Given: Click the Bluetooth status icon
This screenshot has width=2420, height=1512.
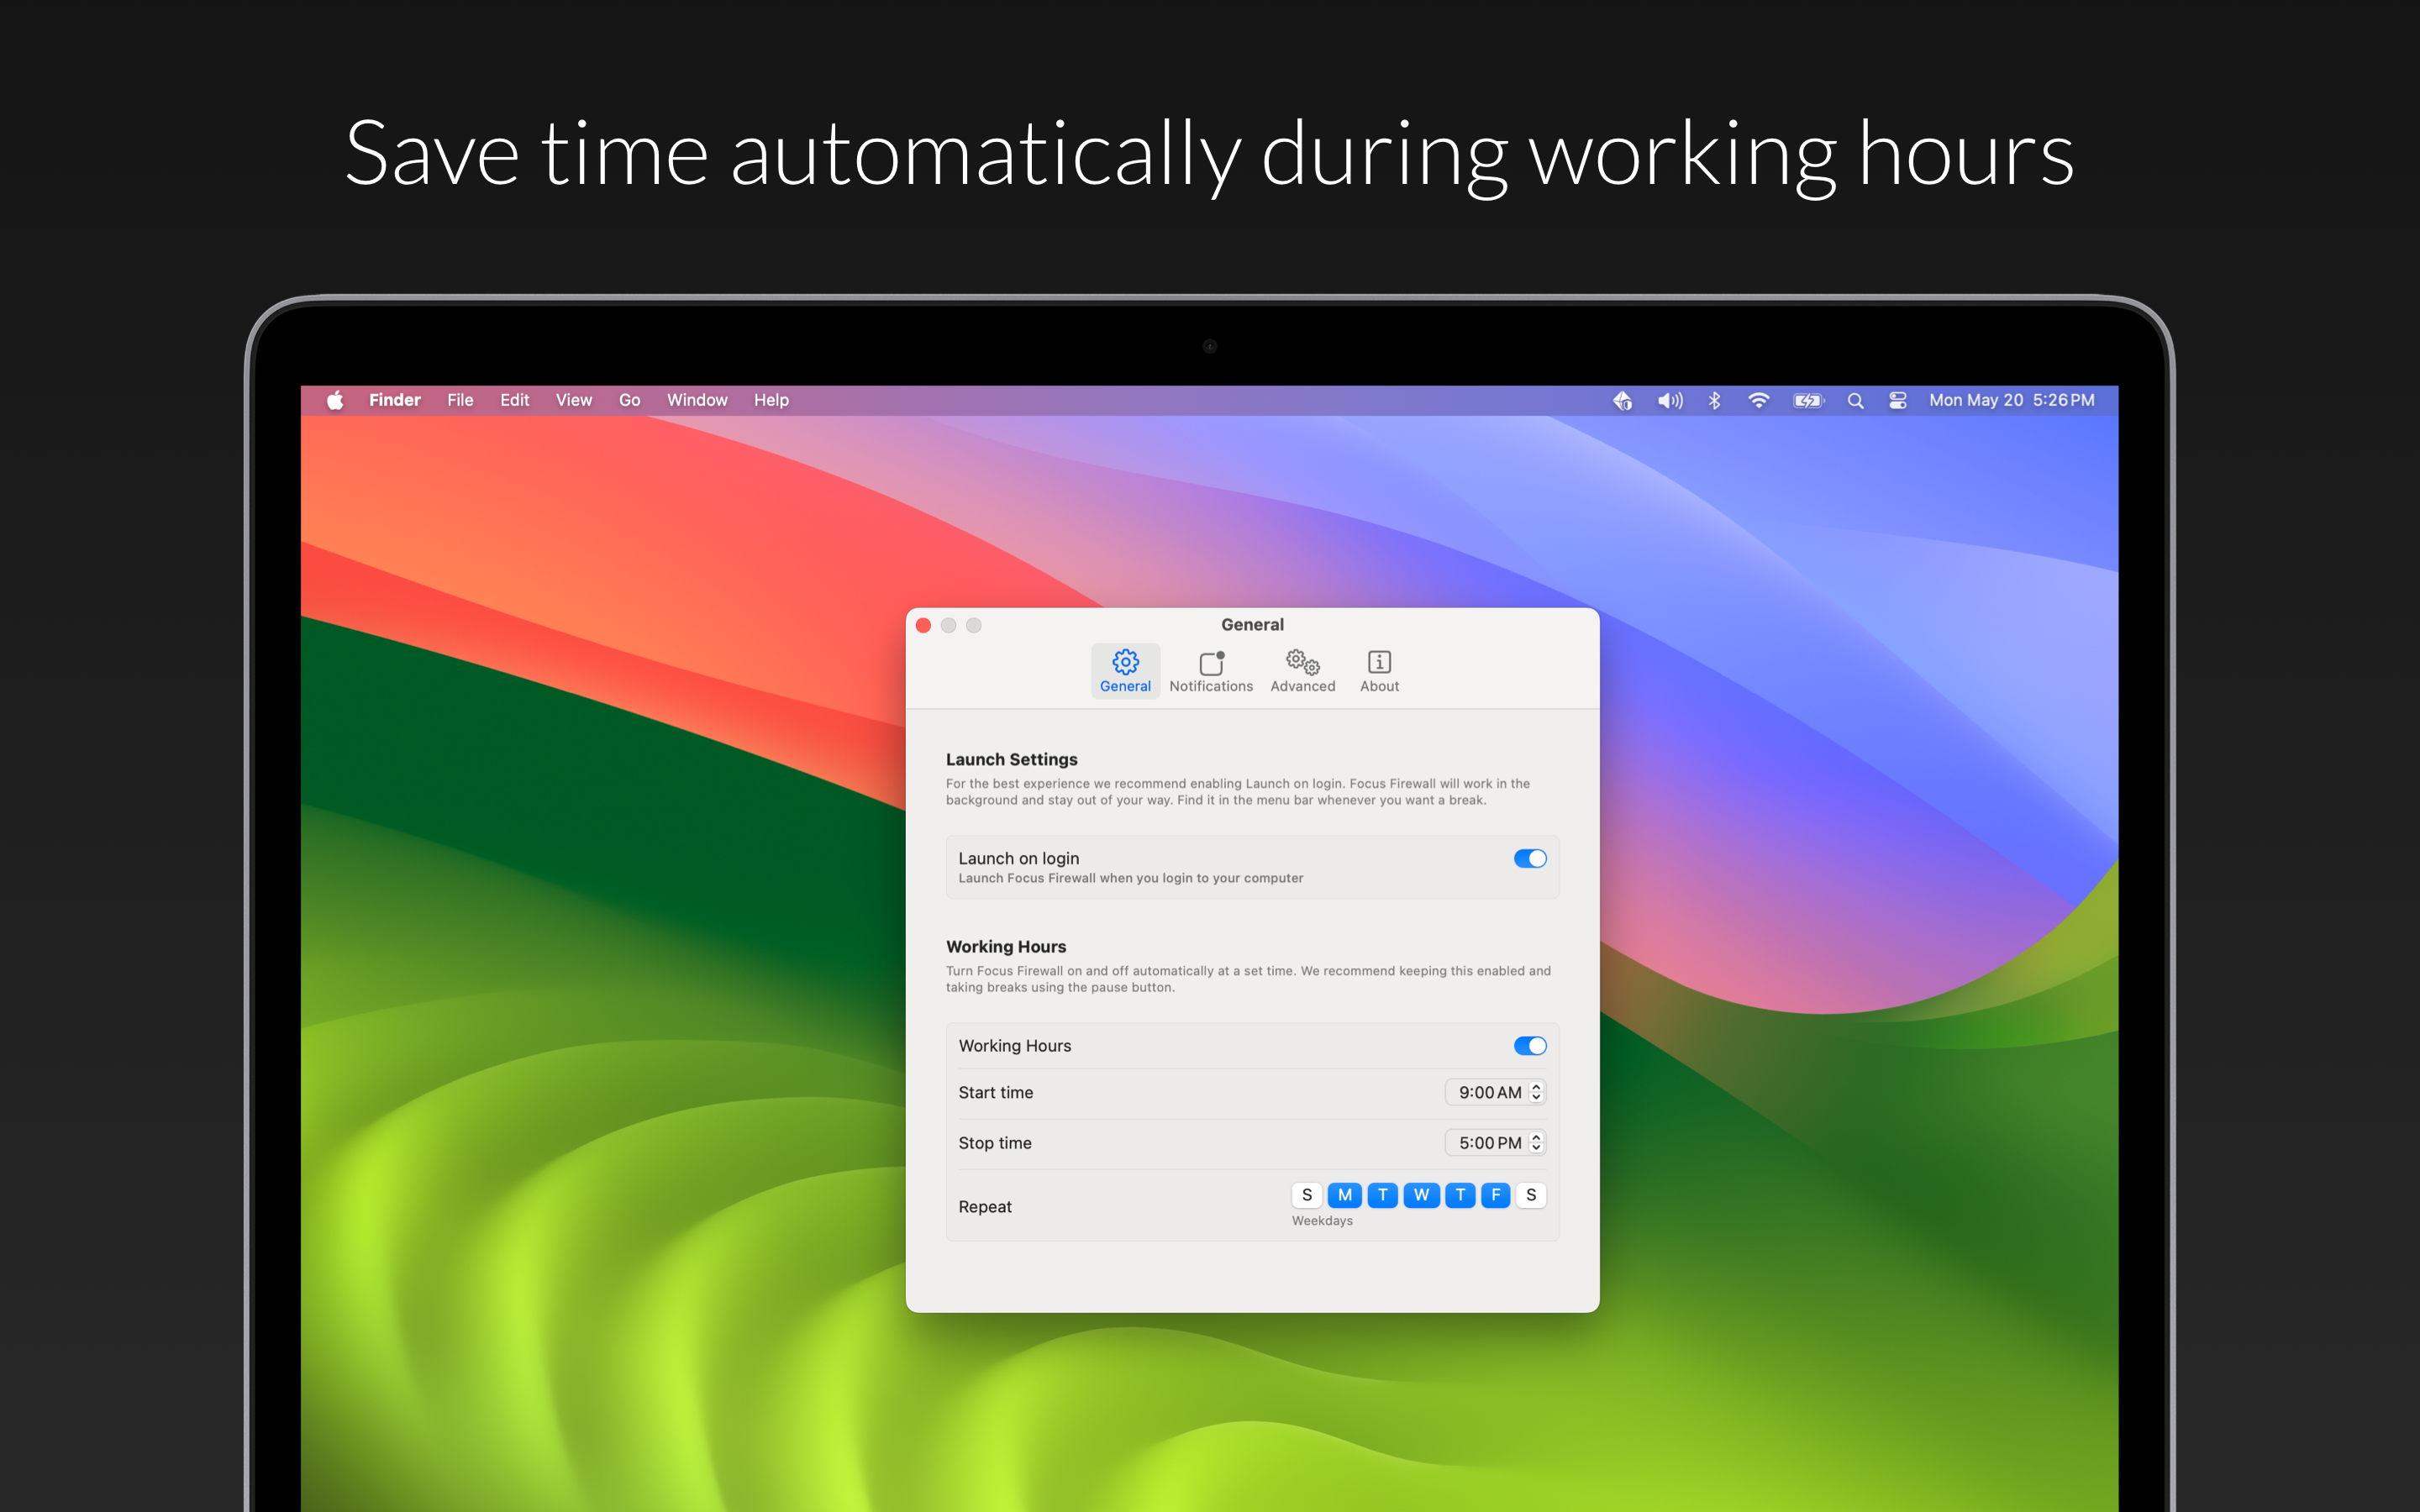Looking at the screenshot, I should (1714, 400).
